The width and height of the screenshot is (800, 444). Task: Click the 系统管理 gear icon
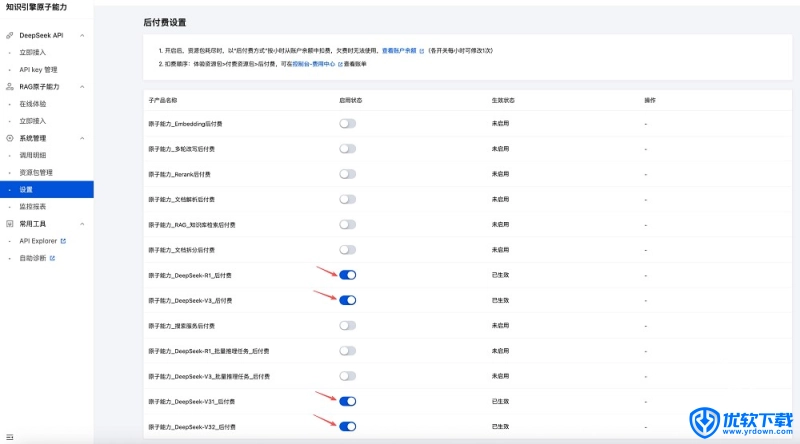pos(10,138)
